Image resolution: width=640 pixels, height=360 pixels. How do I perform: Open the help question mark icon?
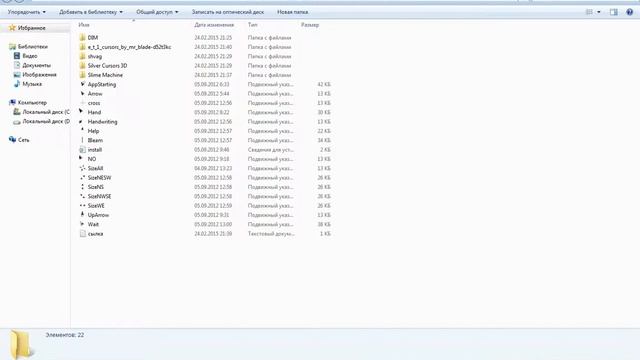coord(629,12)
